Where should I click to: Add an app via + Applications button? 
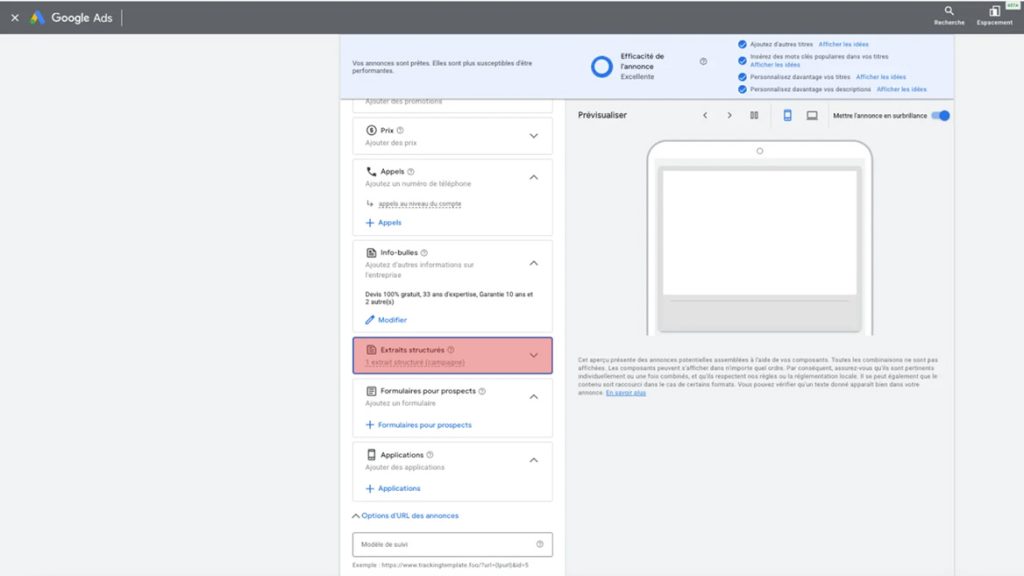pos(392,488)
